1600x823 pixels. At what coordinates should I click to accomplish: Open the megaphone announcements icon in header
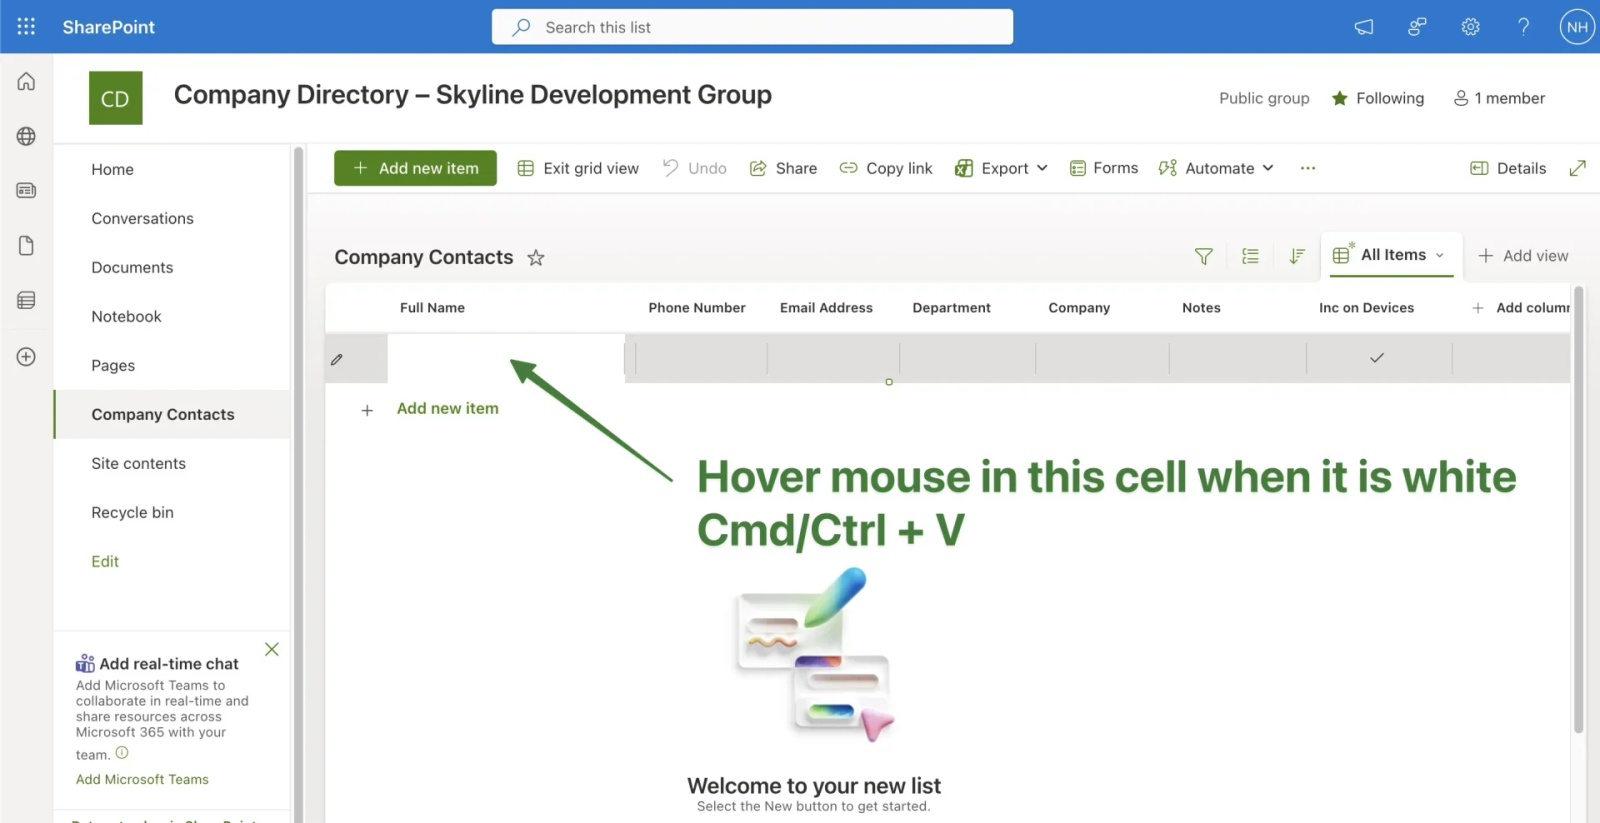point(1364,27)
